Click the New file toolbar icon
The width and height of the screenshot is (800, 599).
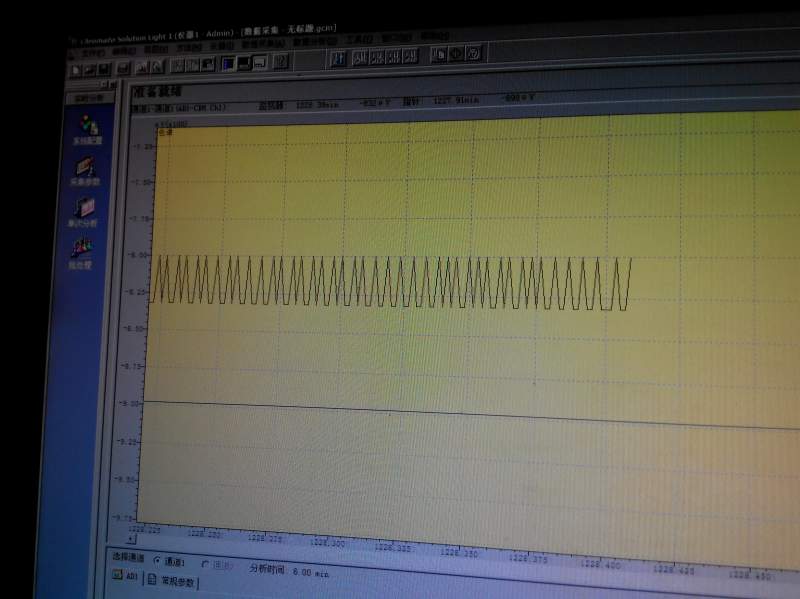(x=76, y=70)
